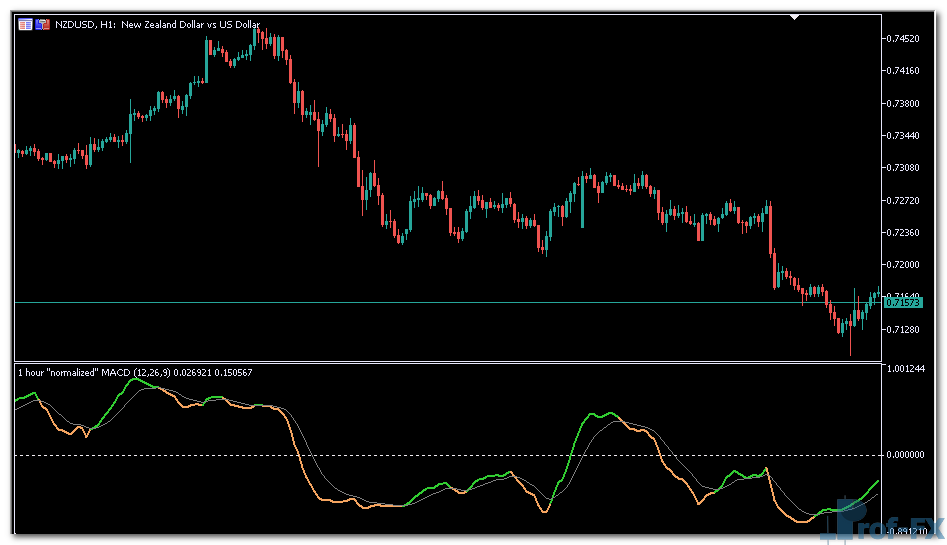The width and height of the screenshot is (947, 545).
Task: Click the 0.71280 price scale label
Action: point(903,329)
